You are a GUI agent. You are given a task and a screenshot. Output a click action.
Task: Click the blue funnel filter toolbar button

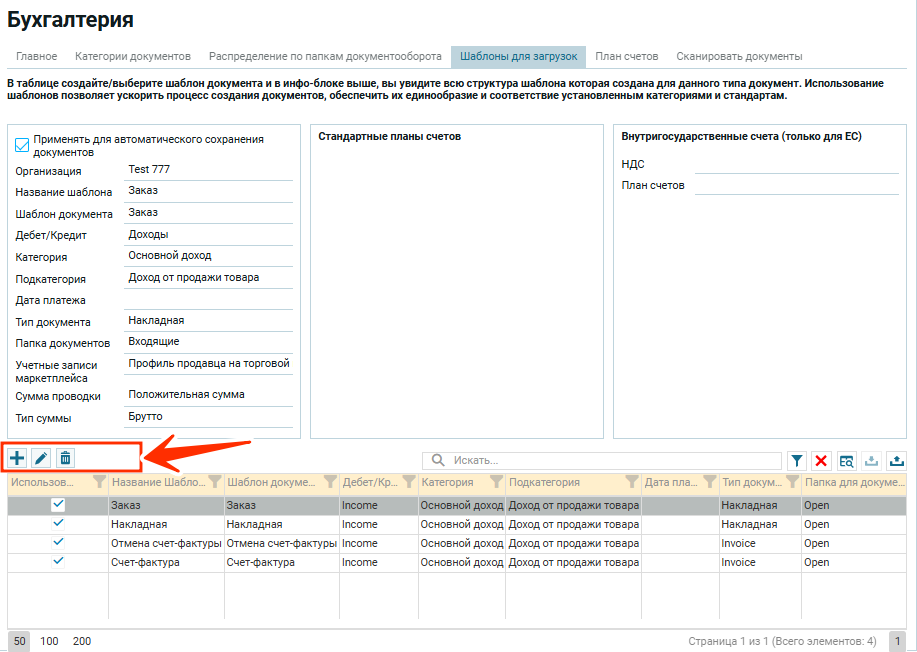tap(796, 461)
